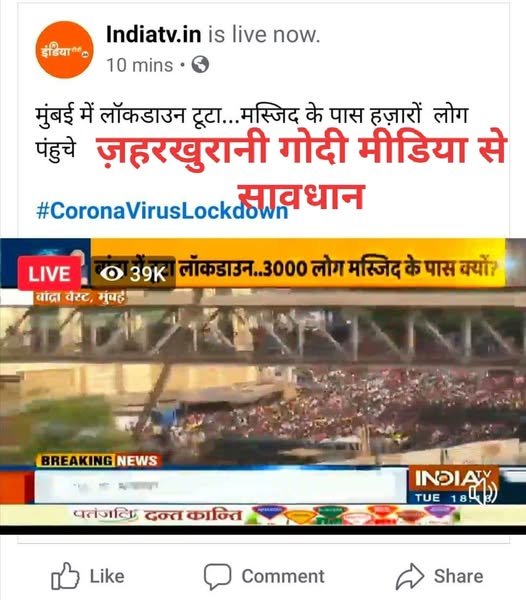526x600 pixels.
Task: Click the Breaking News banner
Action: (99, 460)
